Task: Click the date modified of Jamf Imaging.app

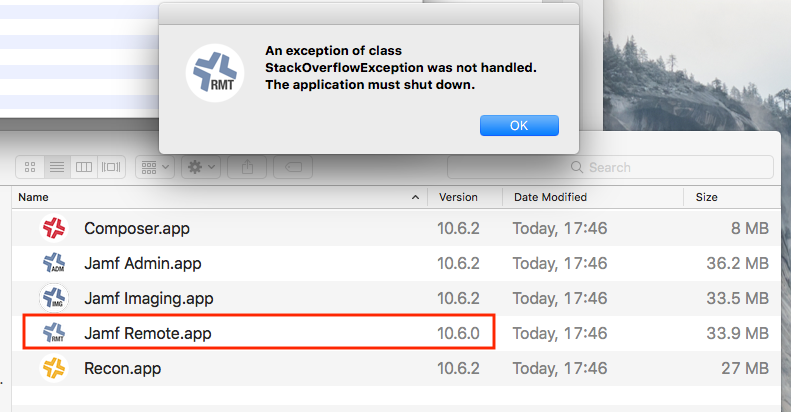Action: [x=560, y=299]
